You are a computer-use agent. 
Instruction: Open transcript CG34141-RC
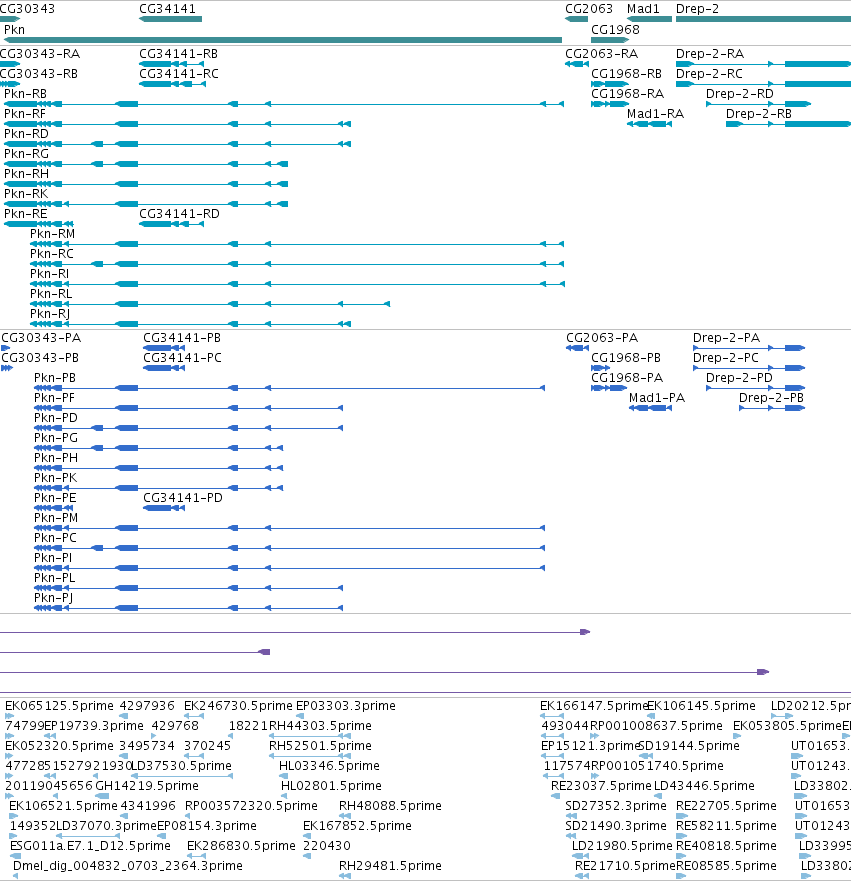[x=179, y=74]
